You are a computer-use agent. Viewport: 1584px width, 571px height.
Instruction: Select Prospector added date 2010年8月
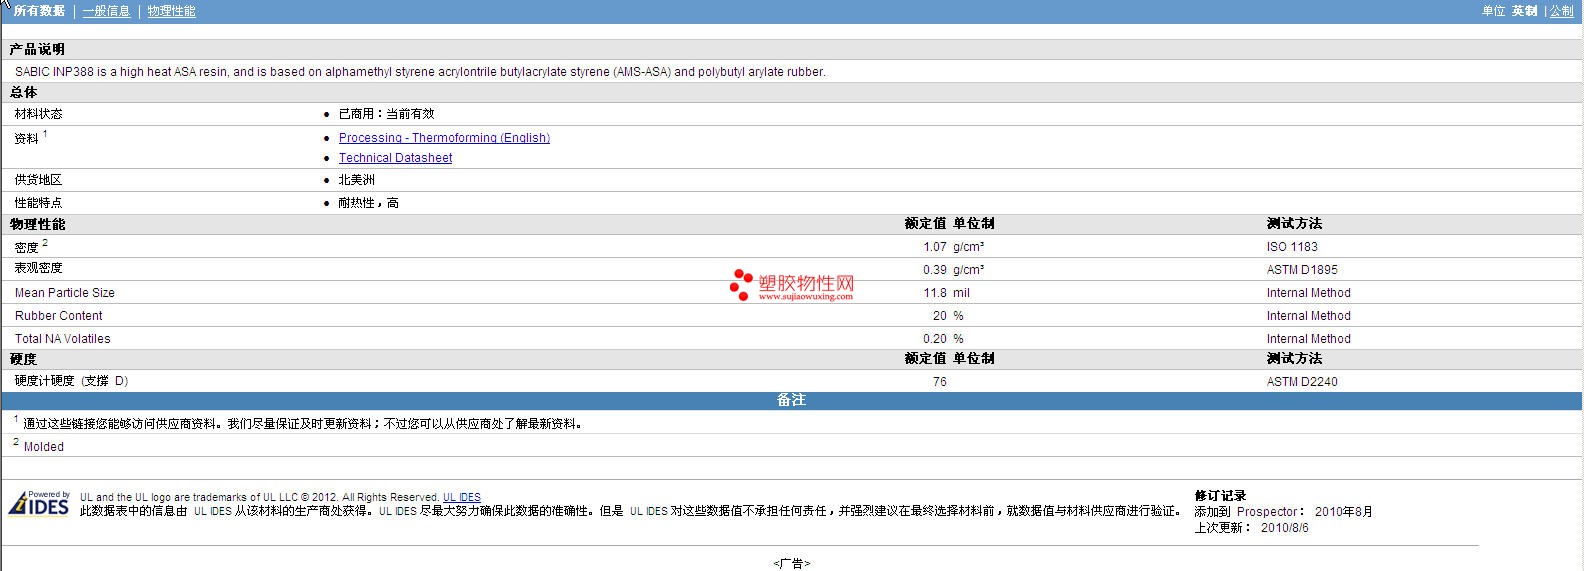coord(1344,512)
